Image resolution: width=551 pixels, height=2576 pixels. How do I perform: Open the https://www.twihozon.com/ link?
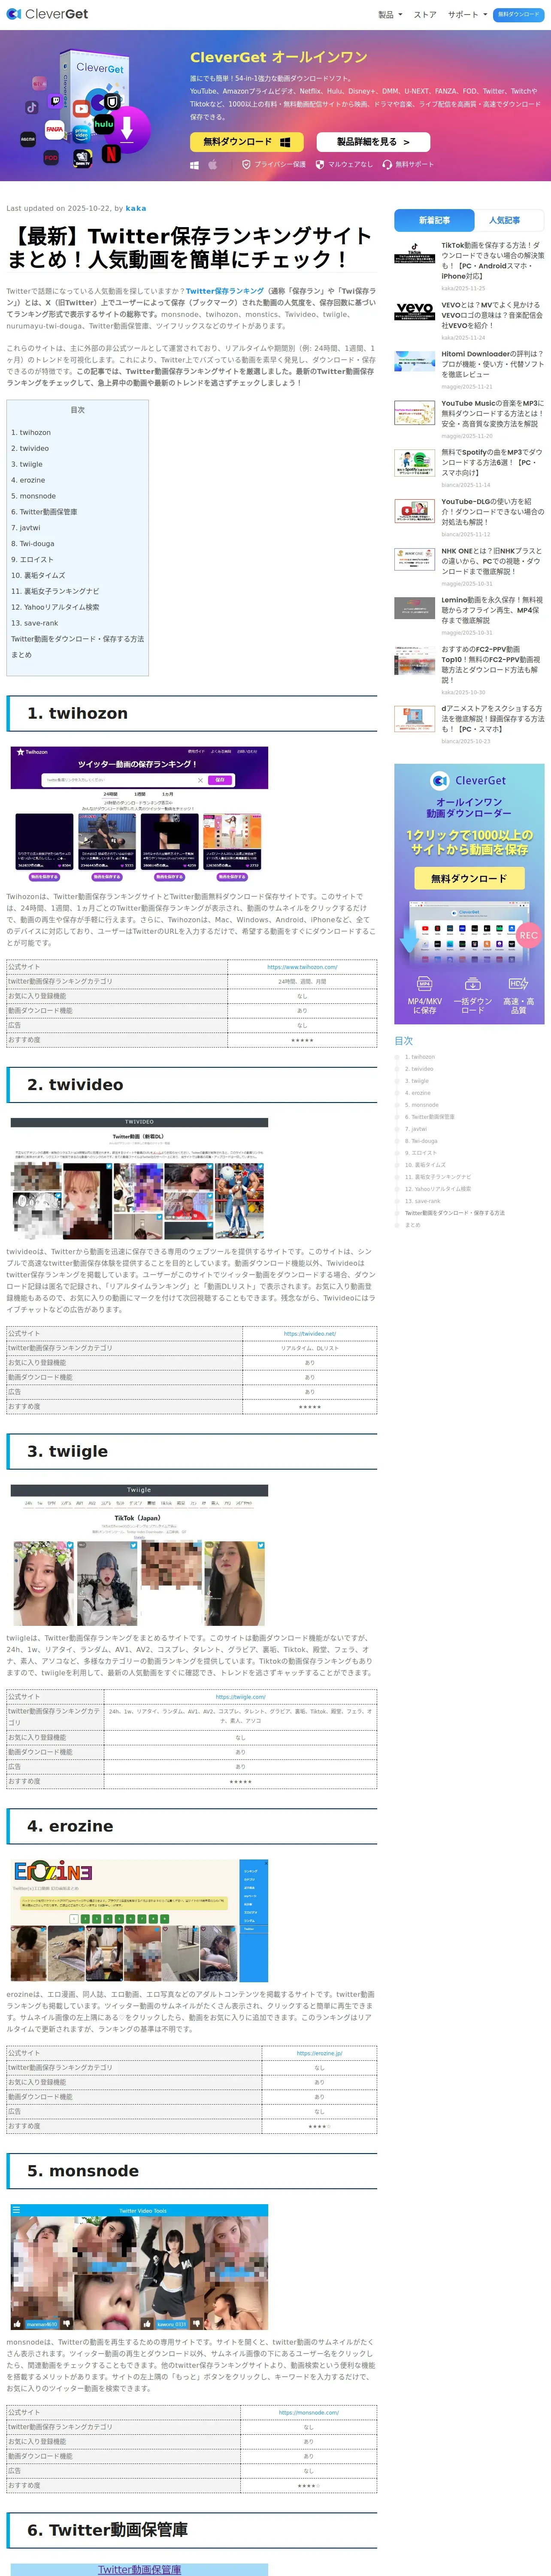click(302, 967)
